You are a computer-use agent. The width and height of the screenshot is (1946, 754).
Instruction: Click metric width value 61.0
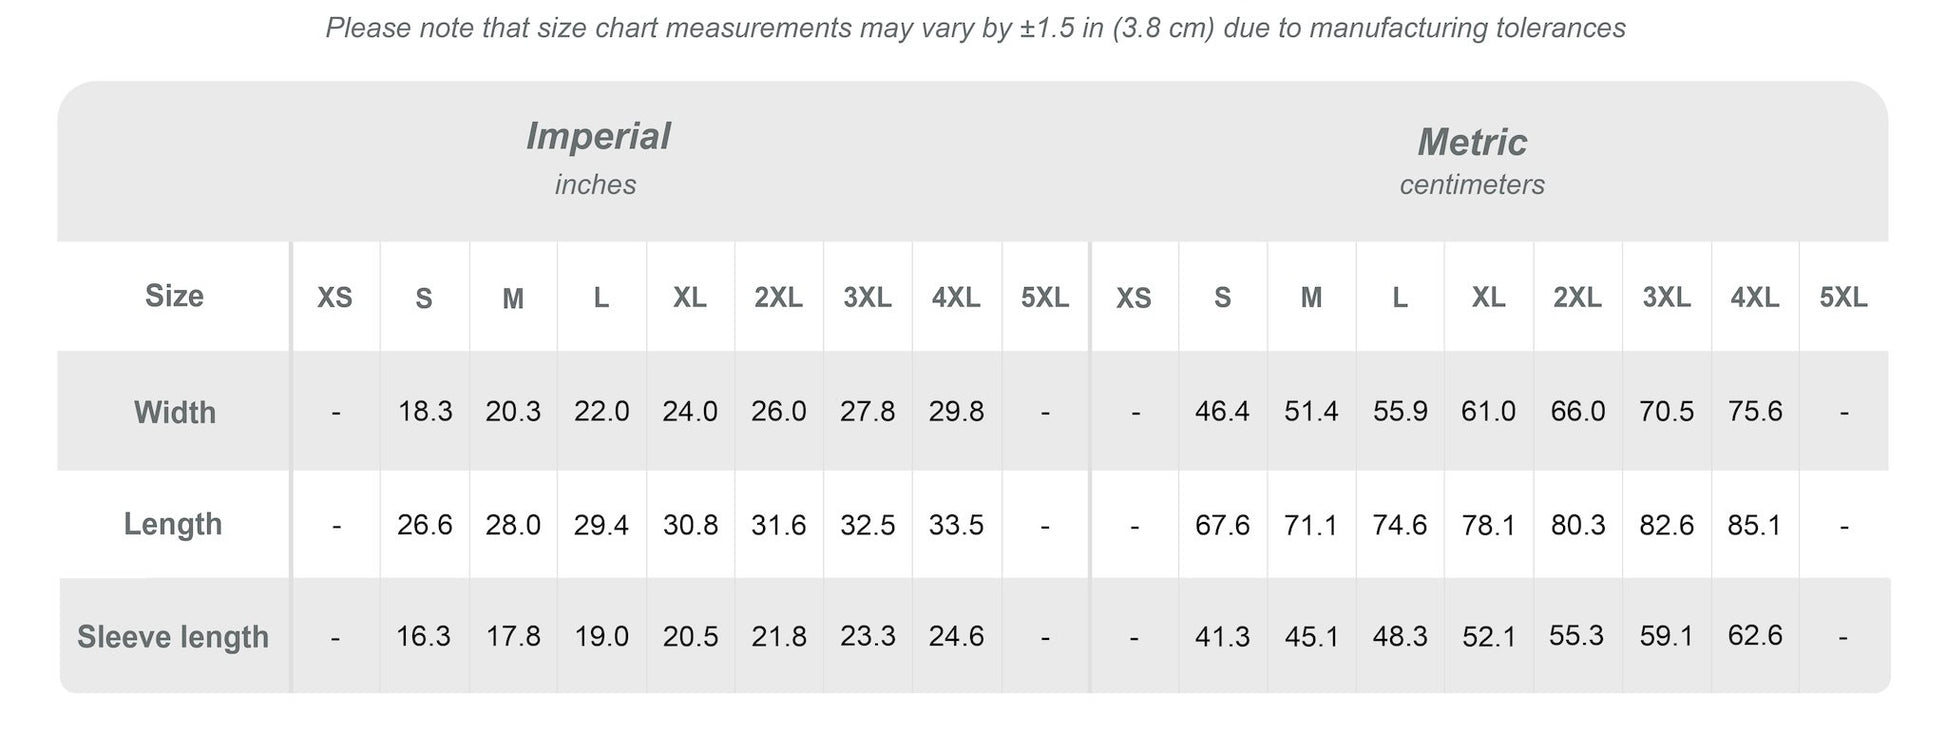[x=1488, y=412]
